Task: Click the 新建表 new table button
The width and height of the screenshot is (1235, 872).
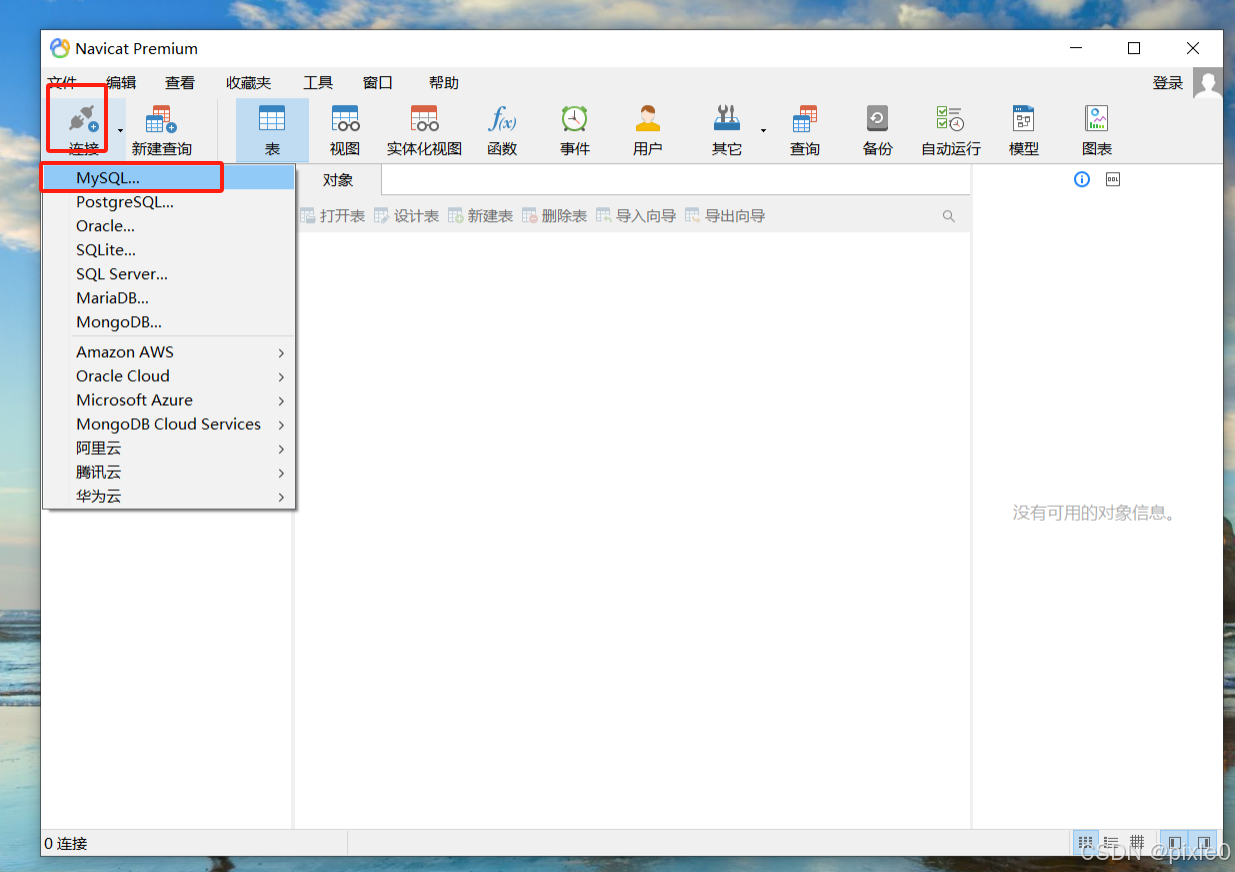Action: (481, 216)
